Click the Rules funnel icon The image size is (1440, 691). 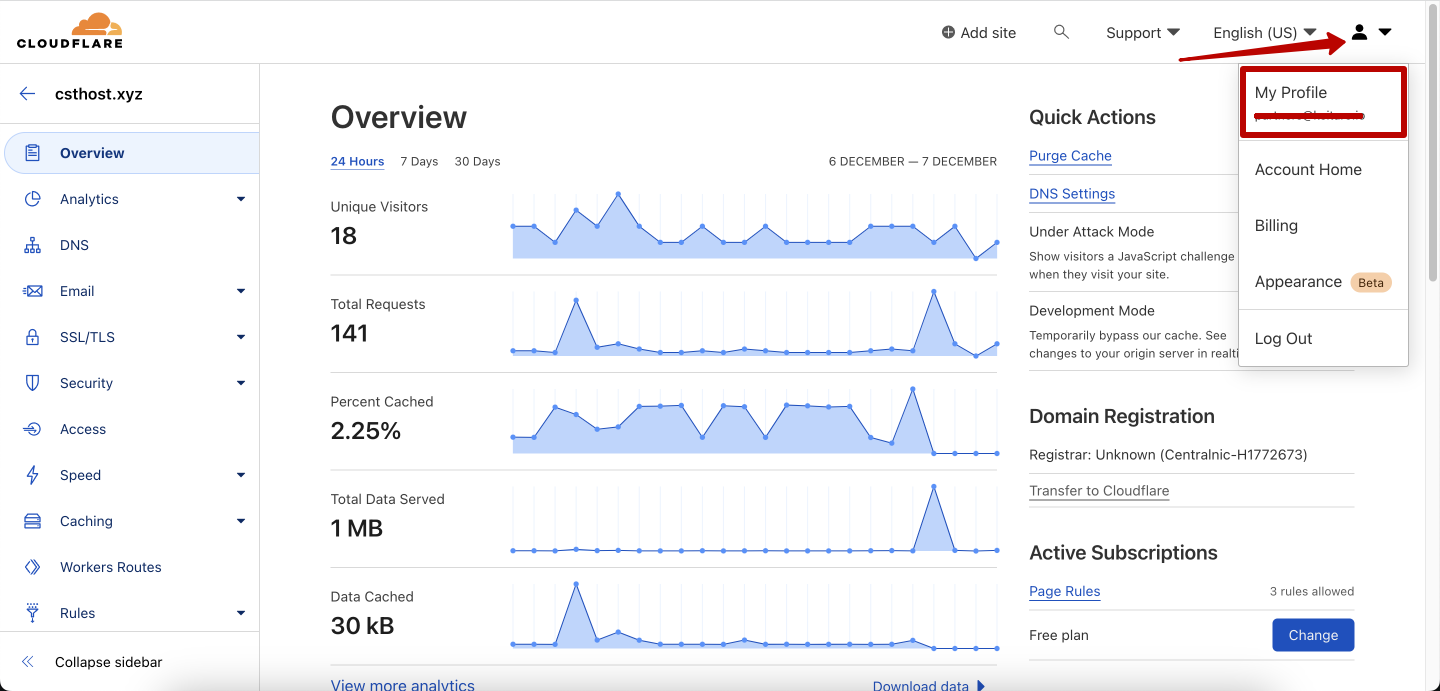coord(33,613)
